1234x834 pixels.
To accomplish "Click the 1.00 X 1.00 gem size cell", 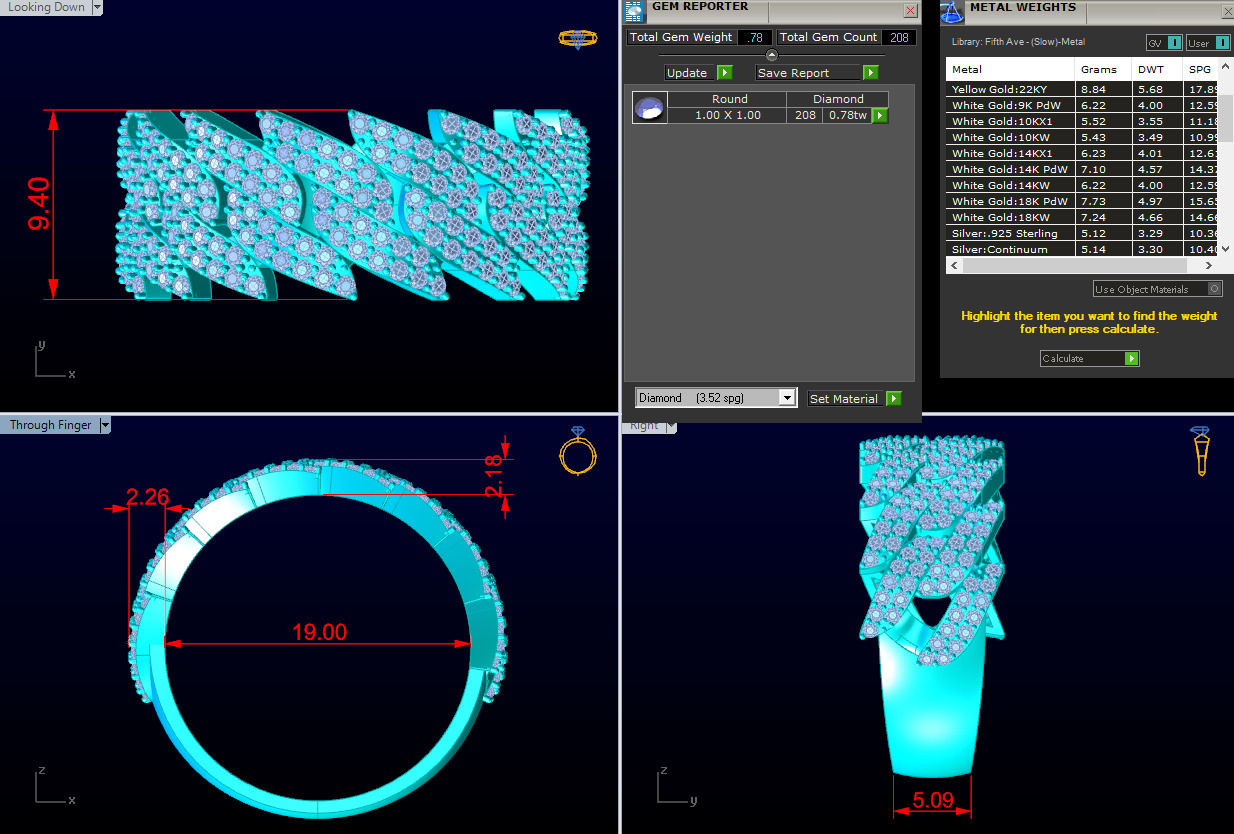I will click(x=727, y=116).
